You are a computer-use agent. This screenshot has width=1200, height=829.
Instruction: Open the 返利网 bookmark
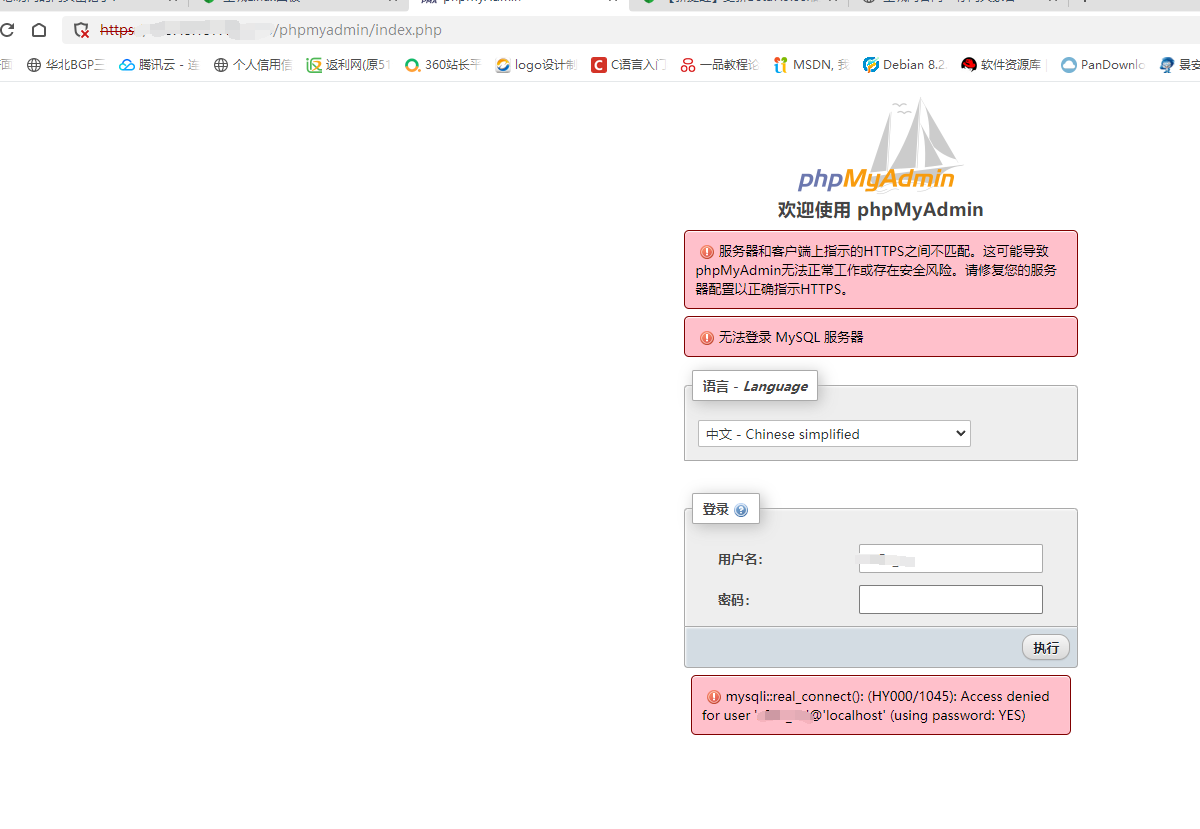(347, 65)
